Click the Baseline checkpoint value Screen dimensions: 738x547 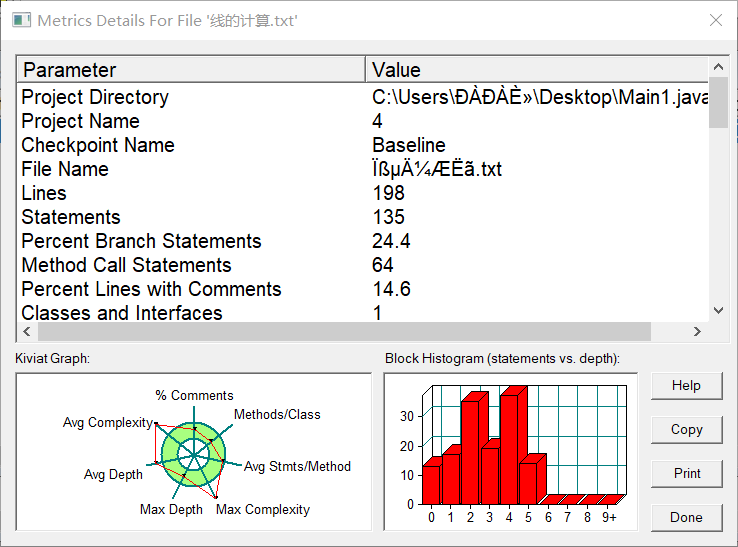(x=409, y=145)
